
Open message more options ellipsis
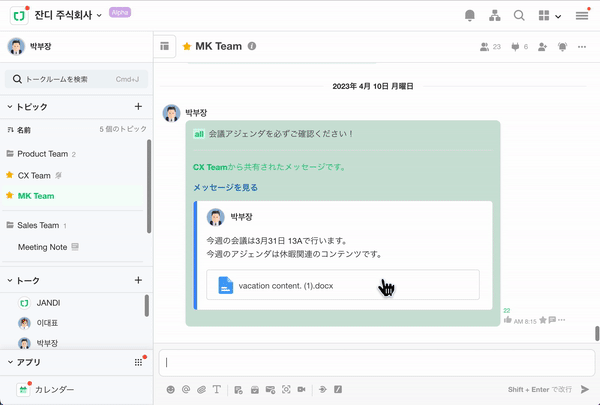(x=561, y=320)
